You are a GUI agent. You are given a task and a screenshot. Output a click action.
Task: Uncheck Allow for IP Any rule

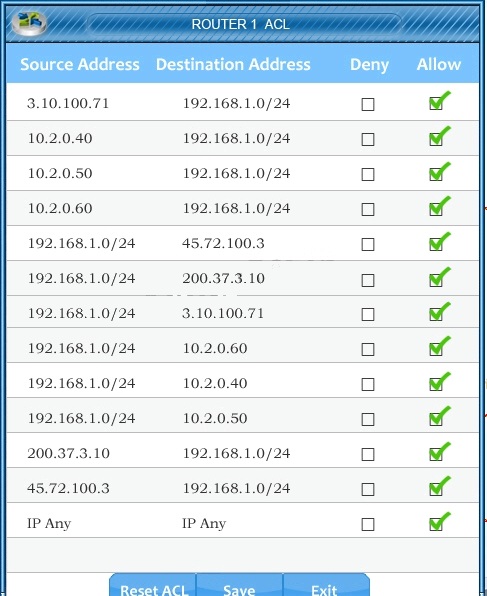coord(436,524)
